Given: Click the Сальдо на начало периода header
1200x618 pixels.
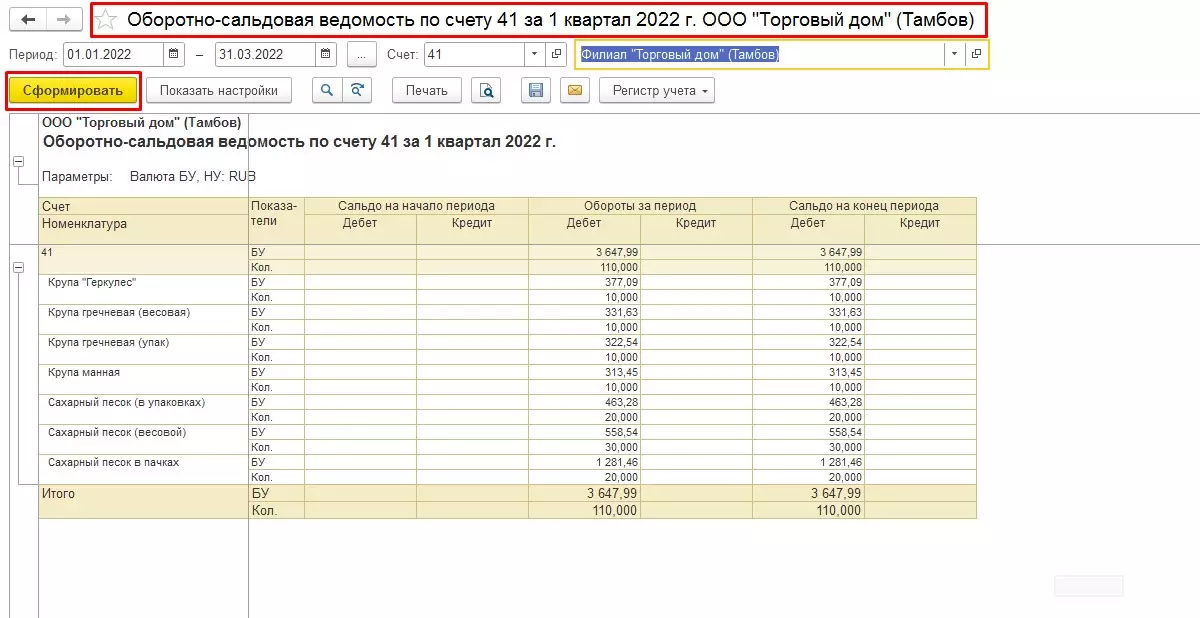Looking at the screenshot, I should coord(416,206).
